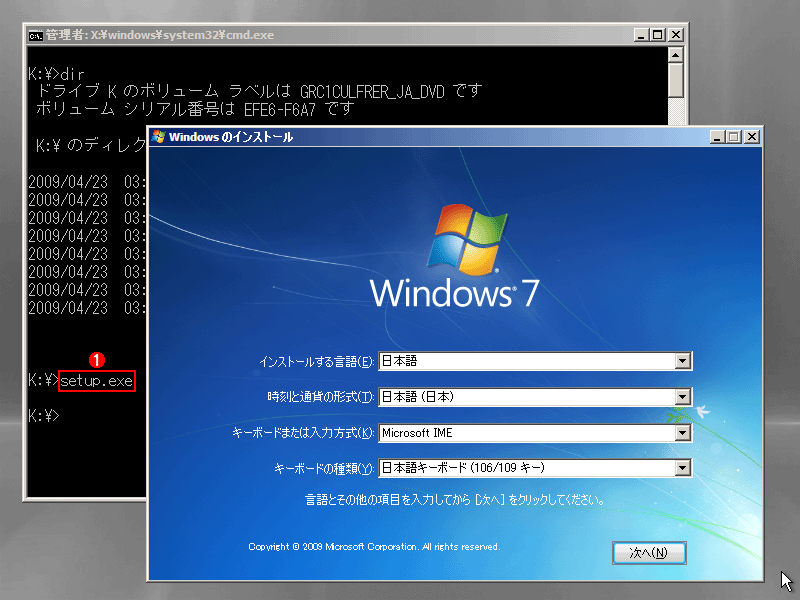The image size is (800, 600).
Task: Close the cmd.exe command prompt window
Action: tap(676, 35)
